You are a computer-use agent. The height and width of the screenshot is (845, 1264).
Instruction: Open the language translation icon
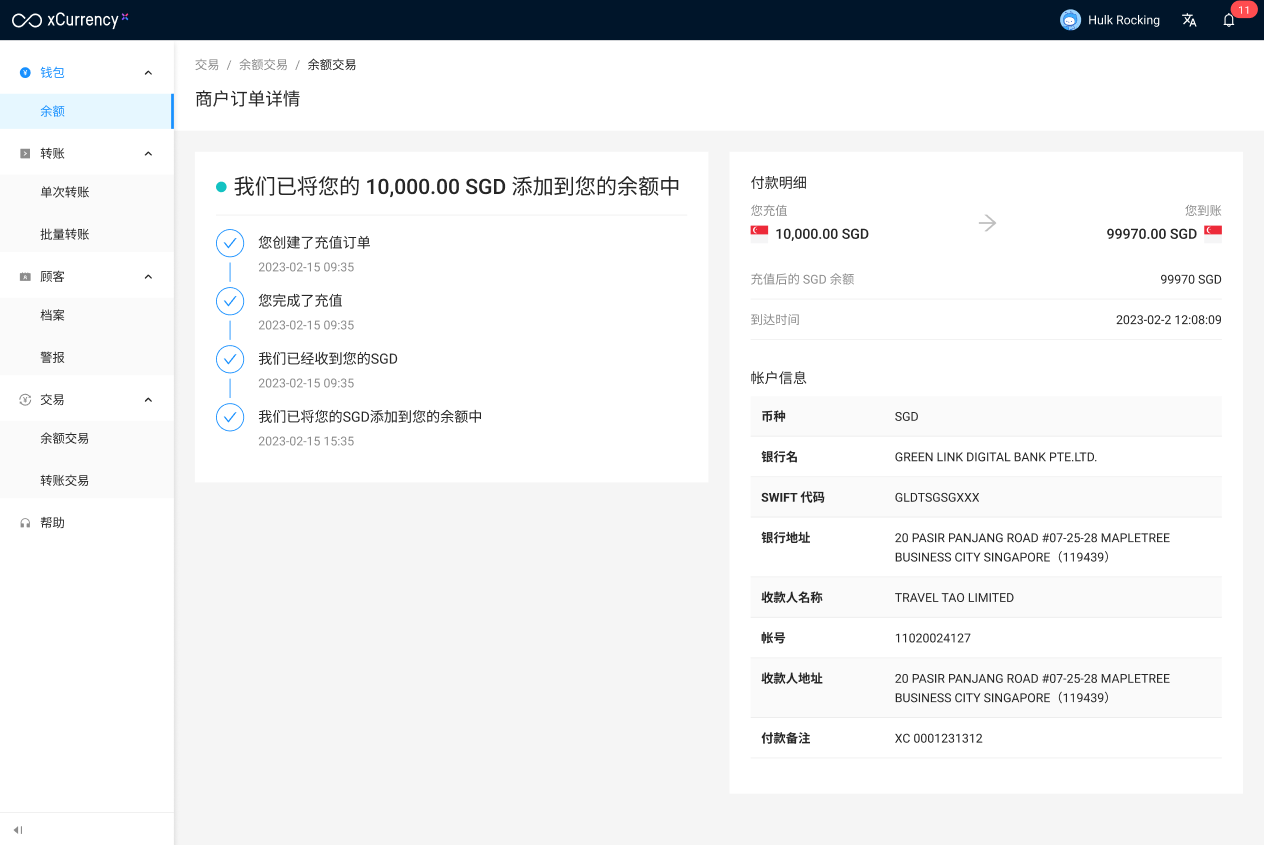point(1189,20)
